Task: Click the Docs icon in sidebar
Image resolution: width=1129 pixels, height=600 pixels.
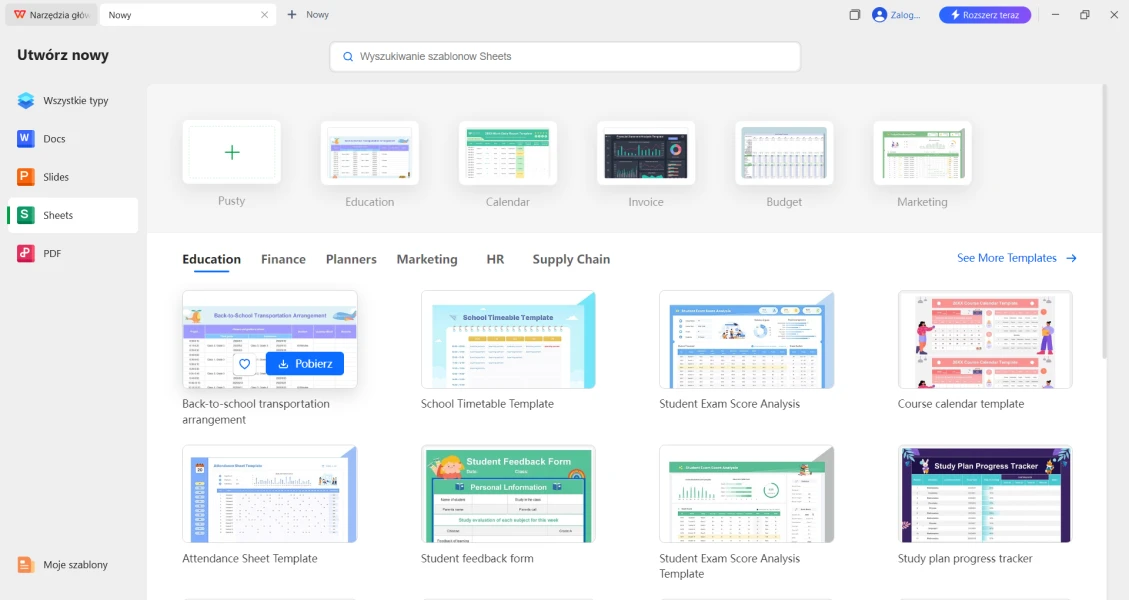Action: [x=26, y=139]
